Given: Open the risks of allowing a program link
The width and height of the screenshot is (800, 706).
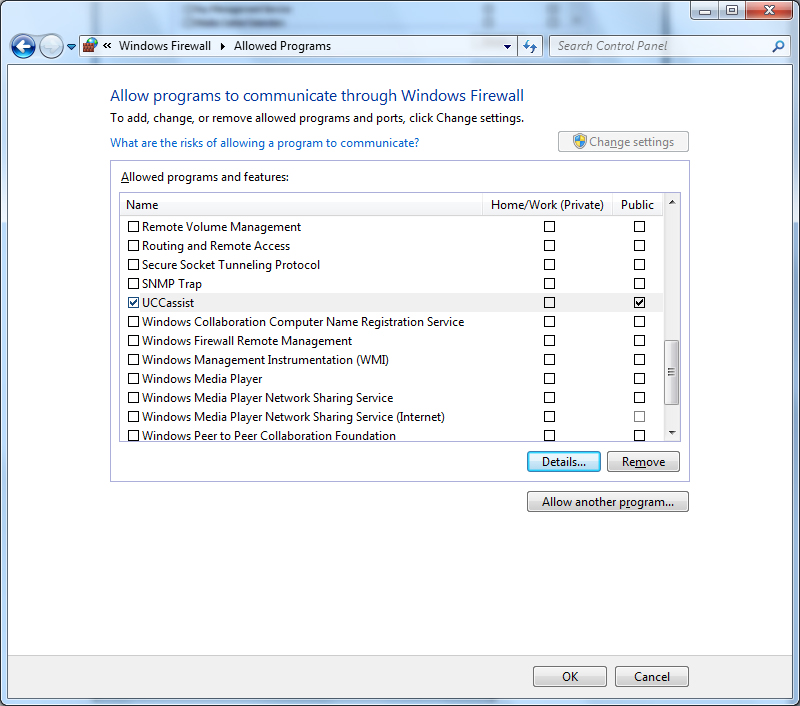Looking at the screenshot, I should coord(264,143).
